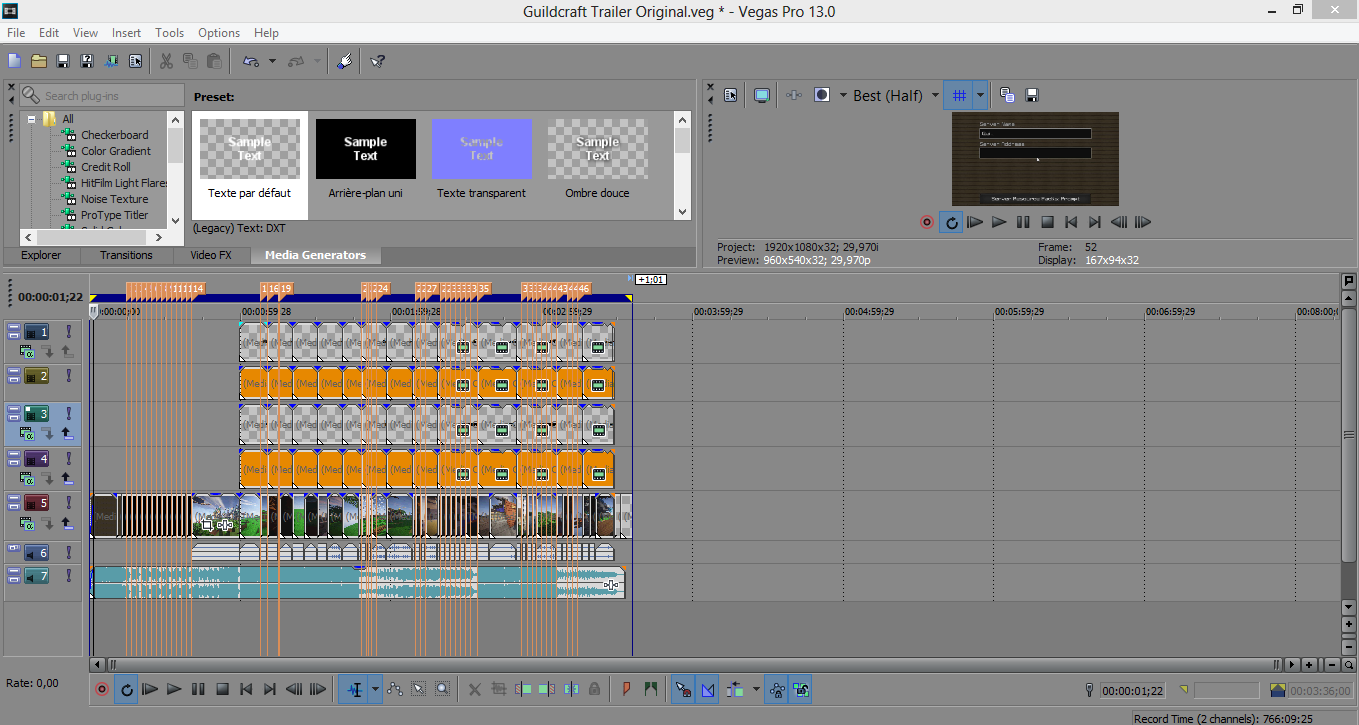Viewport: 1359px width, 725px height.
Task: Click Record button in timeline transport
Action: [x=102, y=689]
